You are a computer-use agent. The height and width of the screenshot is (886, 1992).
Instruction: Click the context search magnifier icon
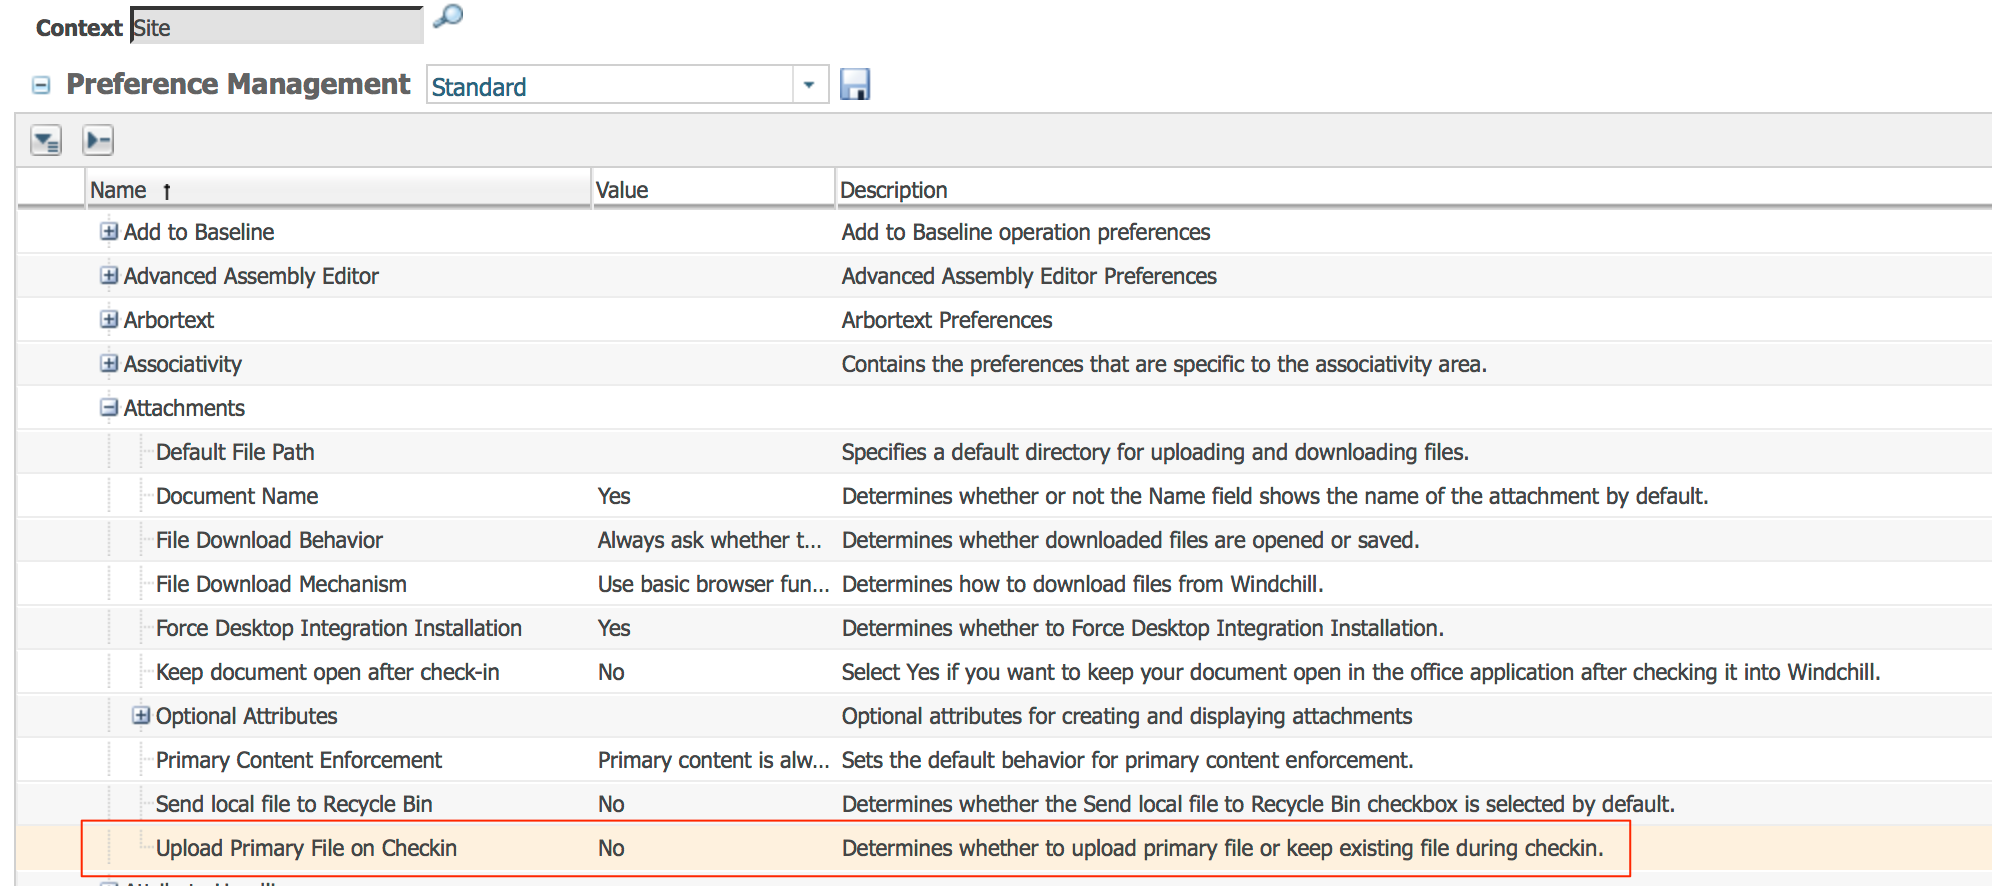(448, 17)
